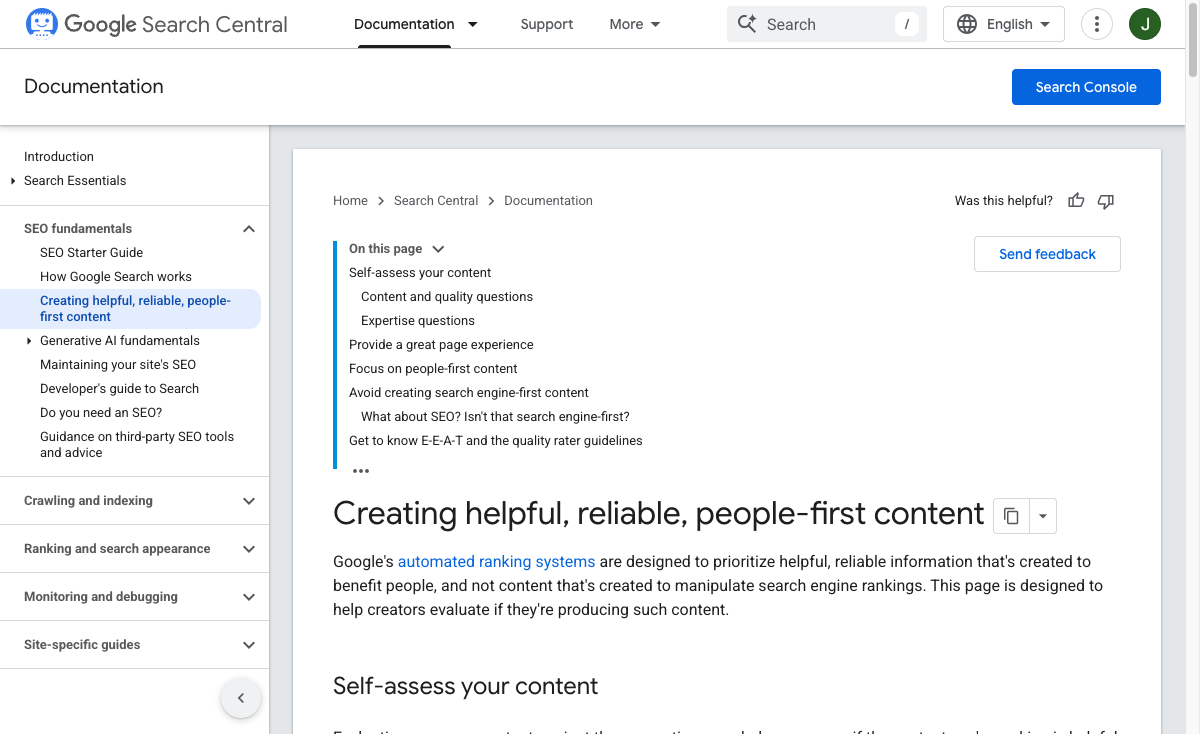Click the thumbs up helpful icon
Viewport: 1200px width, 734px height.
point(1076,201)
